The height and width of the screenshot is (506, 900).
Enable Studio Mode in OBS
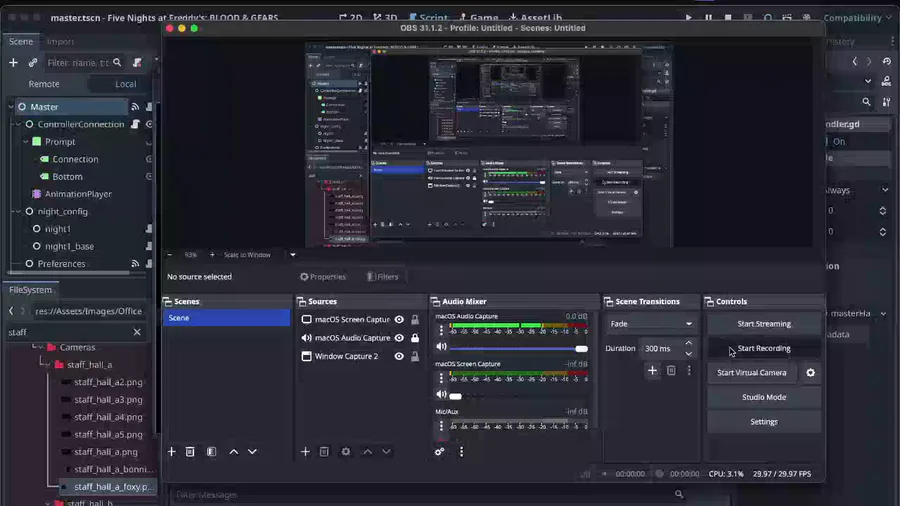click(763, 397)
